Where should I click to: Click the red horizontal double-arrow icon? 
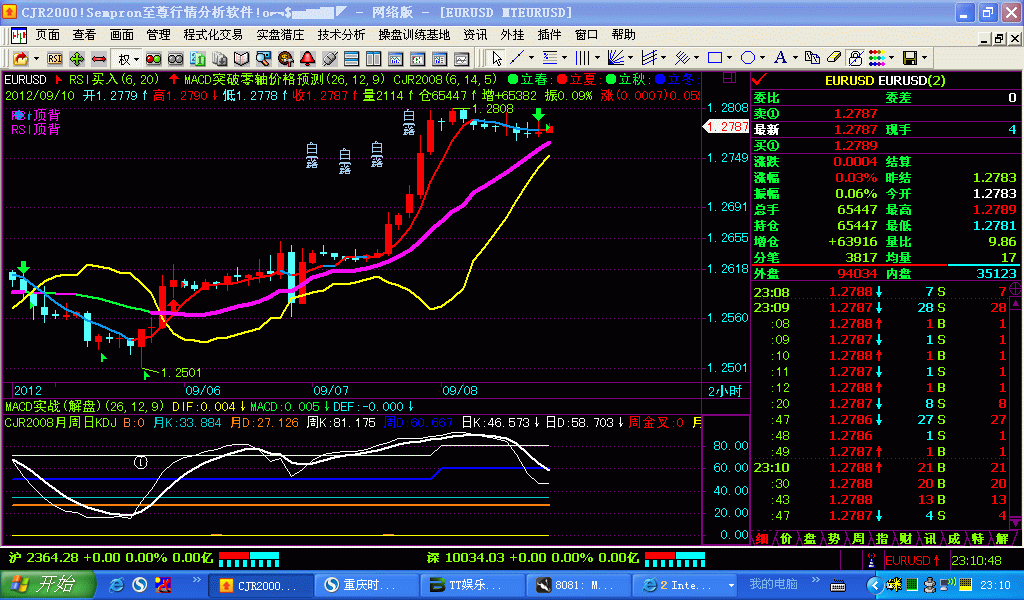(x=99, y=58)
